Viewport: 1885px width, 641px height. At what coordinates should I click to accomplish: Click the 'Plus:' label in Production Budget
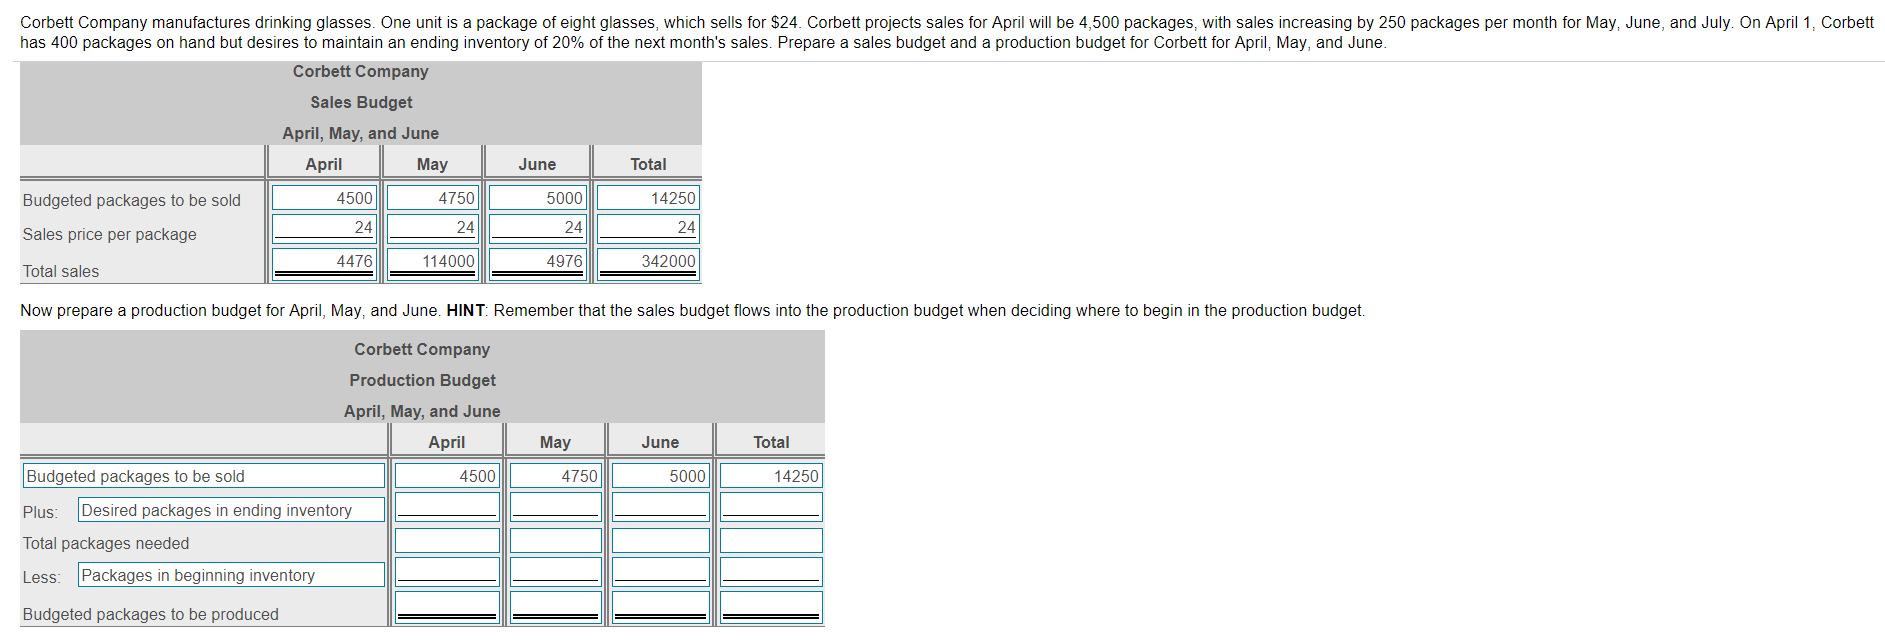tap(41, 512)
